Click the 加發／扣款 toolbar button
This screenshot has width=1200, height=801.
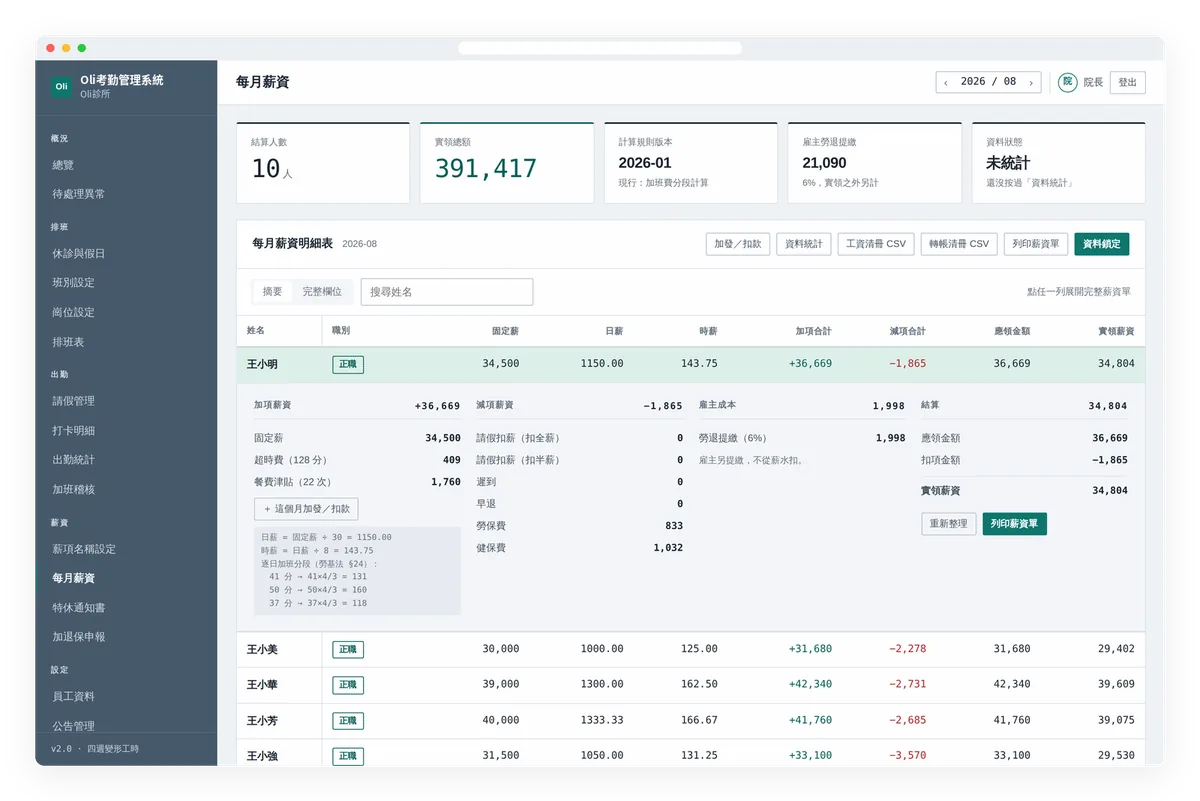point(738,244)
